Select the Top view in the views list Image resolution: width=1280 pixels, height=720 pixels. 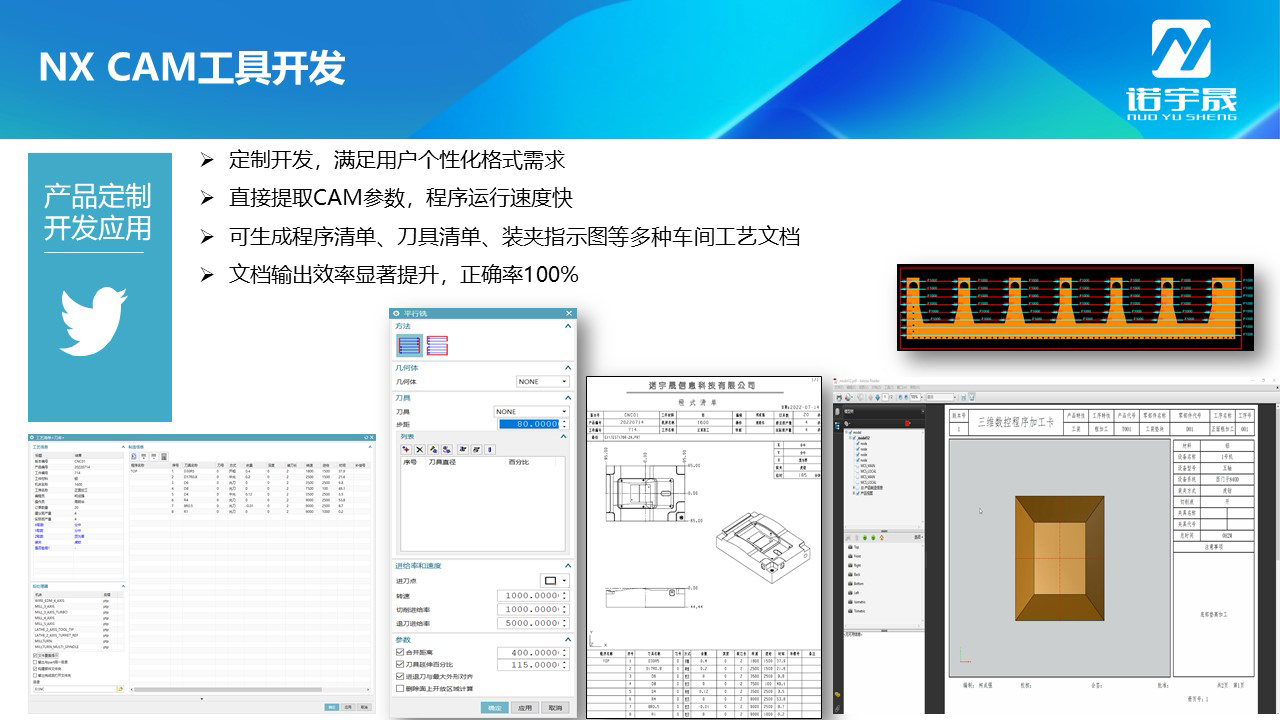(854, 548)
